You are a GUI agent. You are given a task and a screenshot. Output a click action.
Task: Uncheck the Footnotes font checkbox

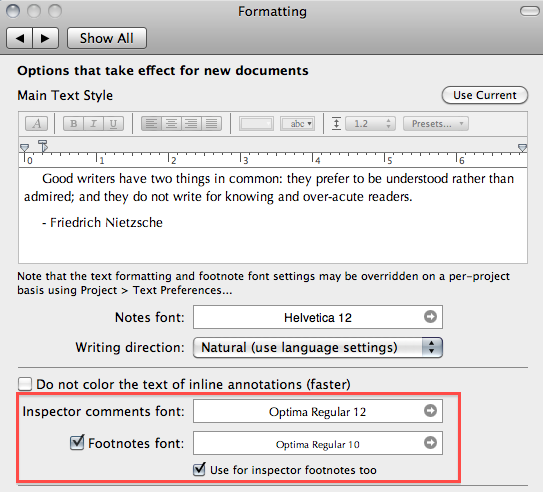pos(77,443)
